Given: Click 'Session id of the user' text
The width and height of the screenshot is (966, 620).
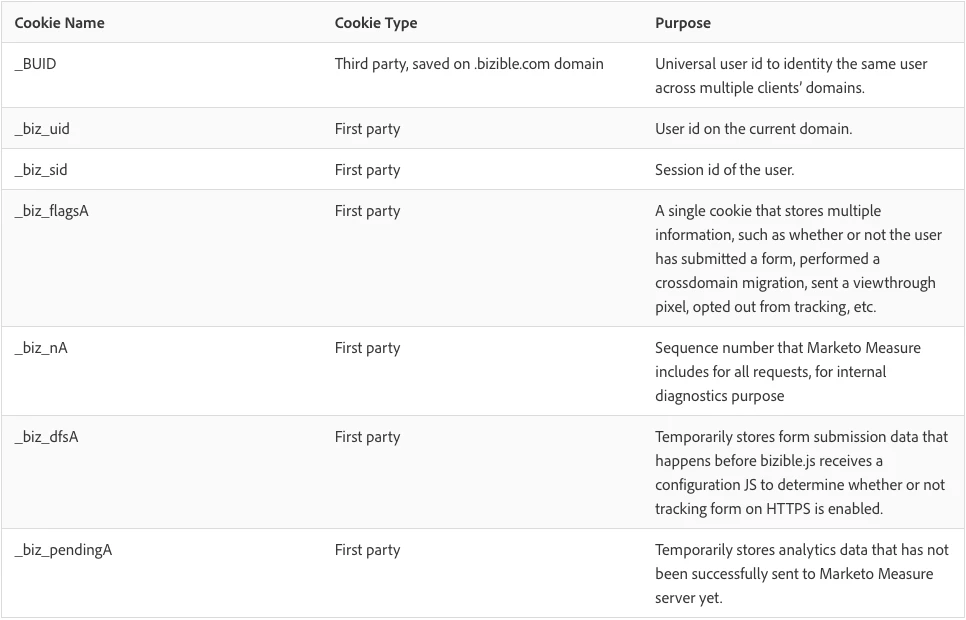Looking at the screenshot, I should pos(724,169).
